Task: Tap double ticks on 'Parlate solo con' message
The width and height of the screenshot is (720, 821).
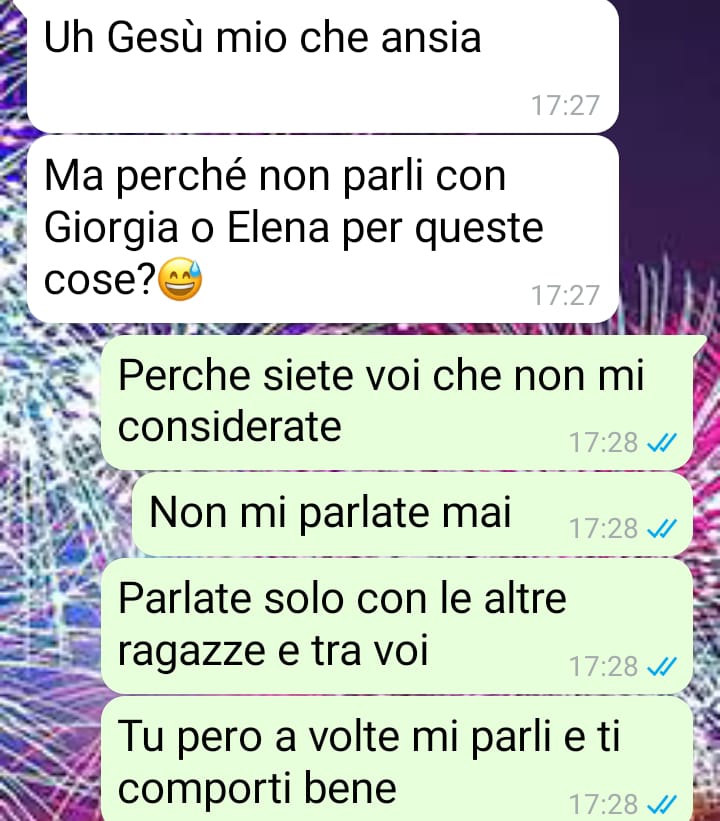Action: pyautogui.click(x=662, y=667)
